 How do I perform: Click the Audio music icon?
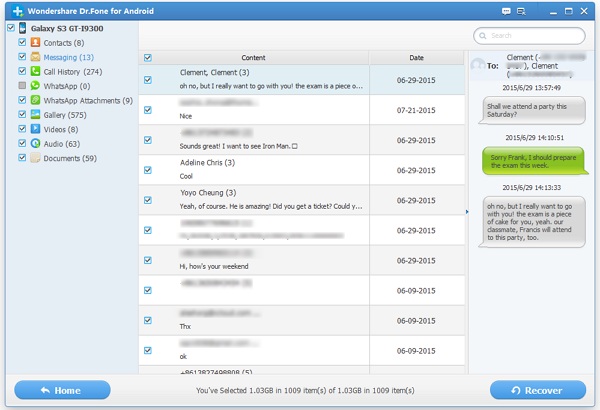click(x=35, y=143)
